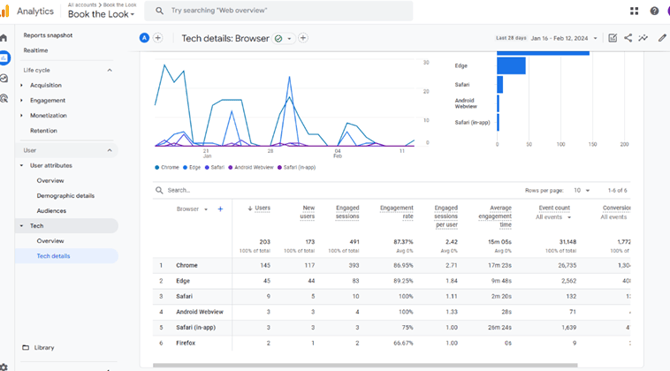Screen dimensions: 670x371
Task: Toggle the Safari series in chart legend
Action: coord(215,168)
